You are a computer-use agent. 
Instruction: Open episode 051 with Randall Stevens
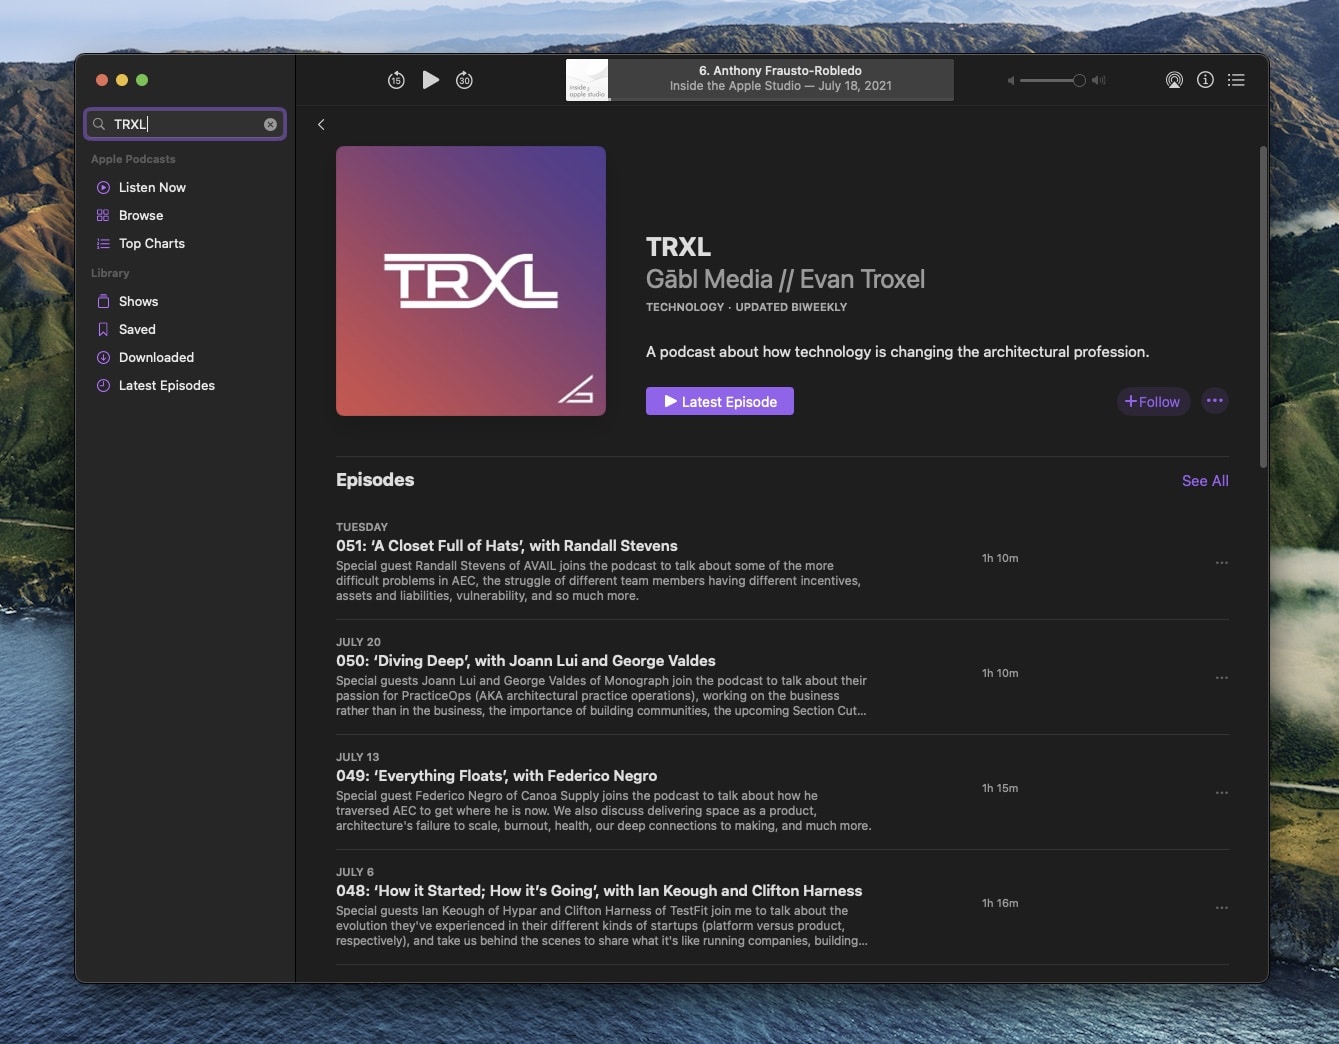507,546
